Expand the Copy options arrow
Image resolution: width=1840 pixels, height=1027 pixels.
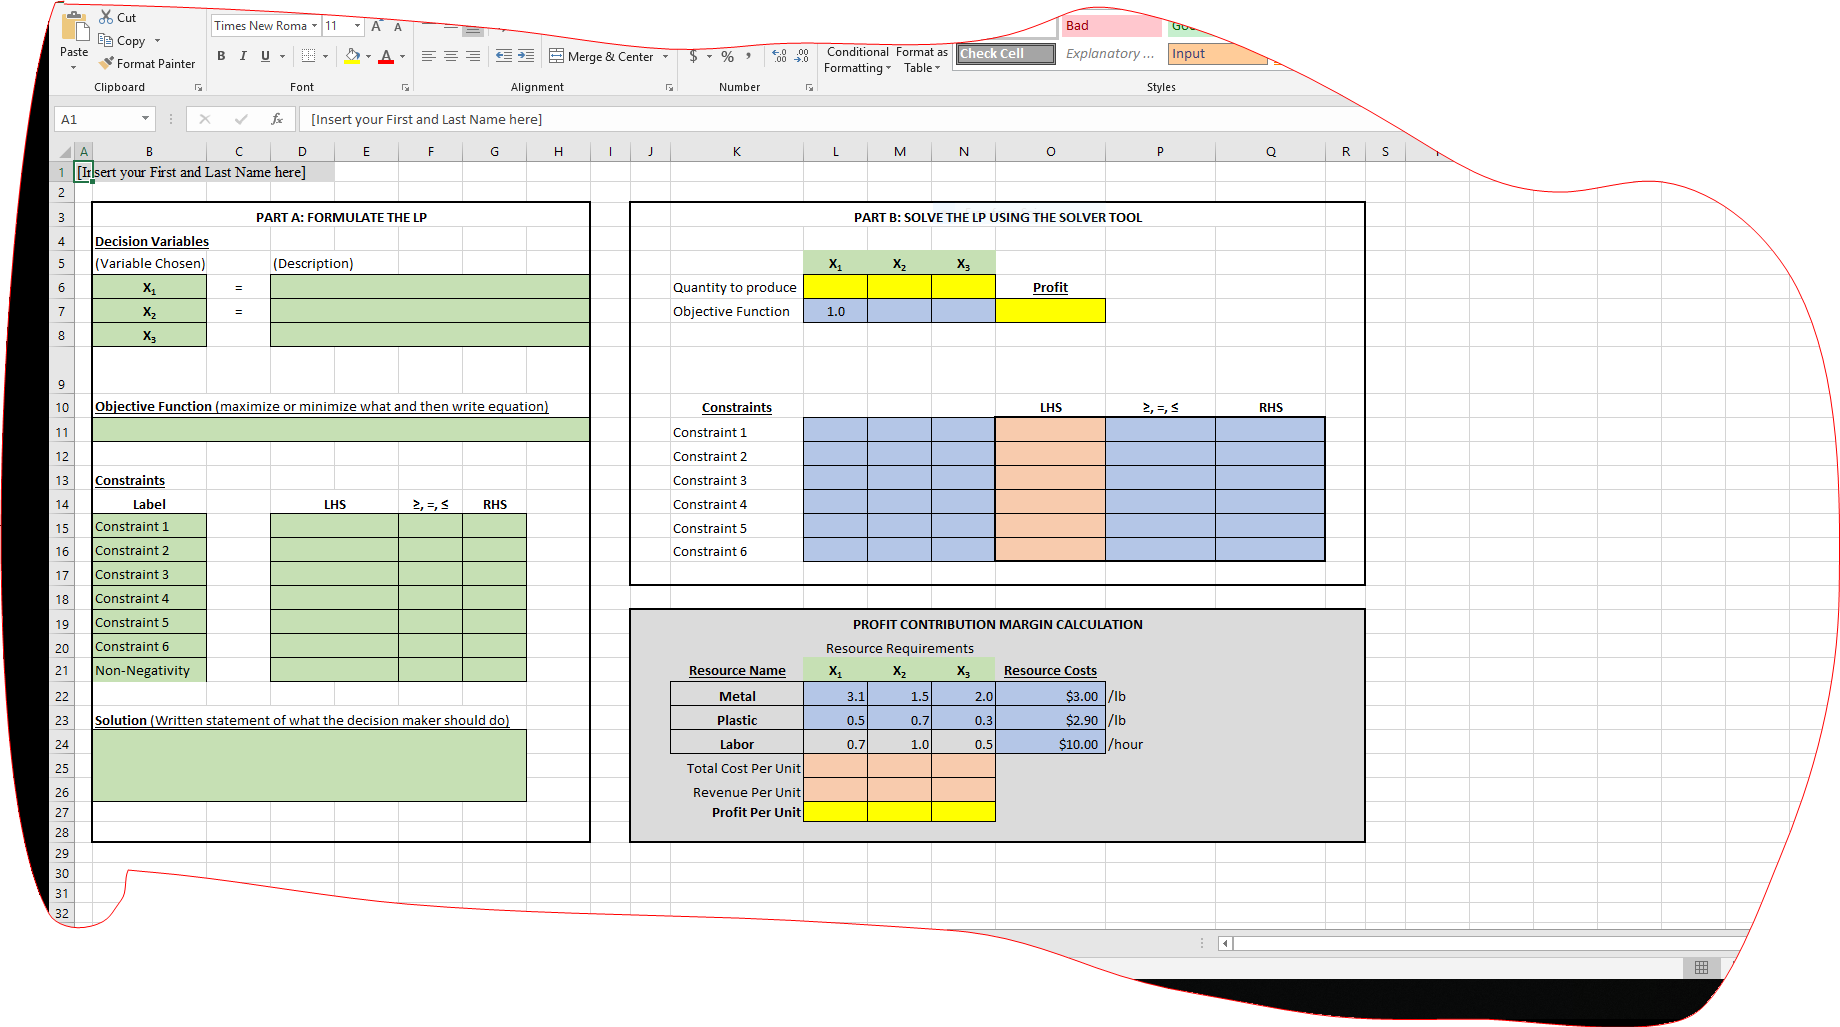(157, 41)
